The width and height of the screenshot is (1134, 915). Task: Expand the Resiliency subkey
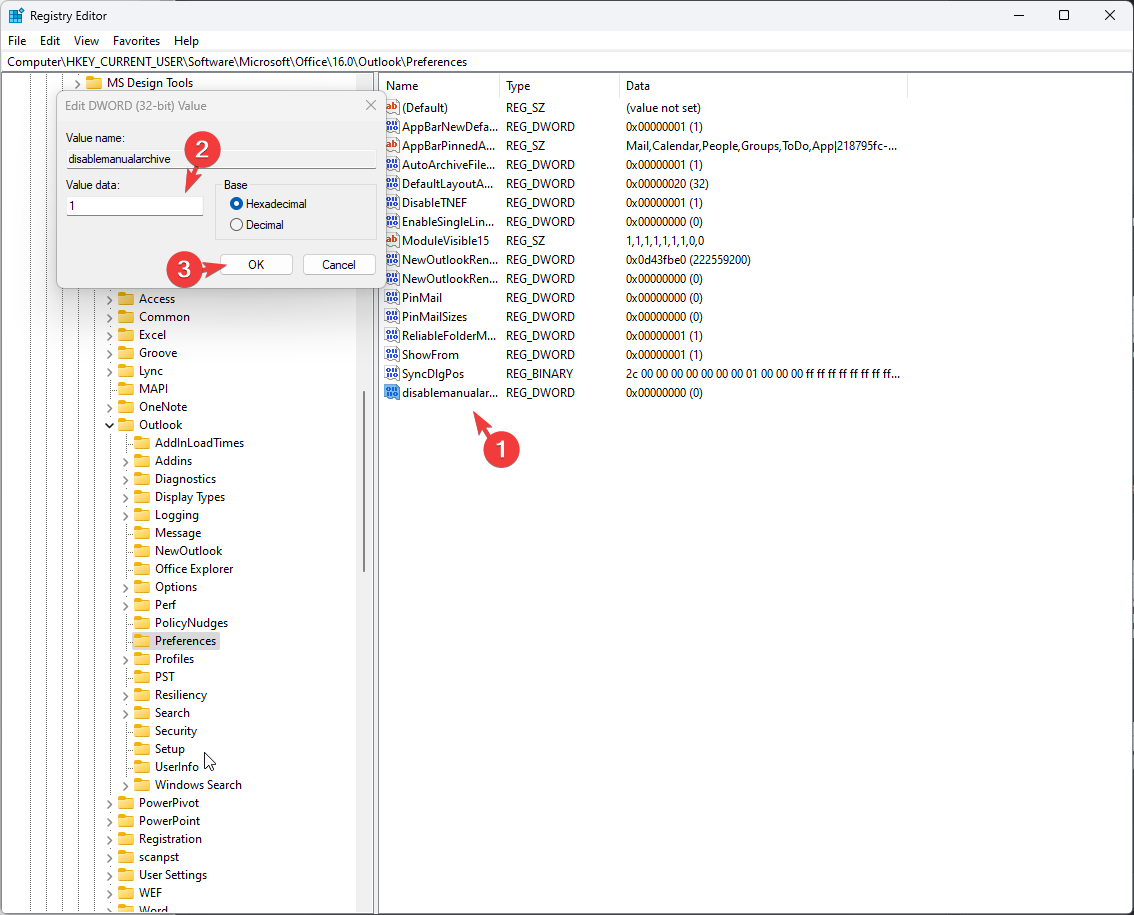(125, 696)
